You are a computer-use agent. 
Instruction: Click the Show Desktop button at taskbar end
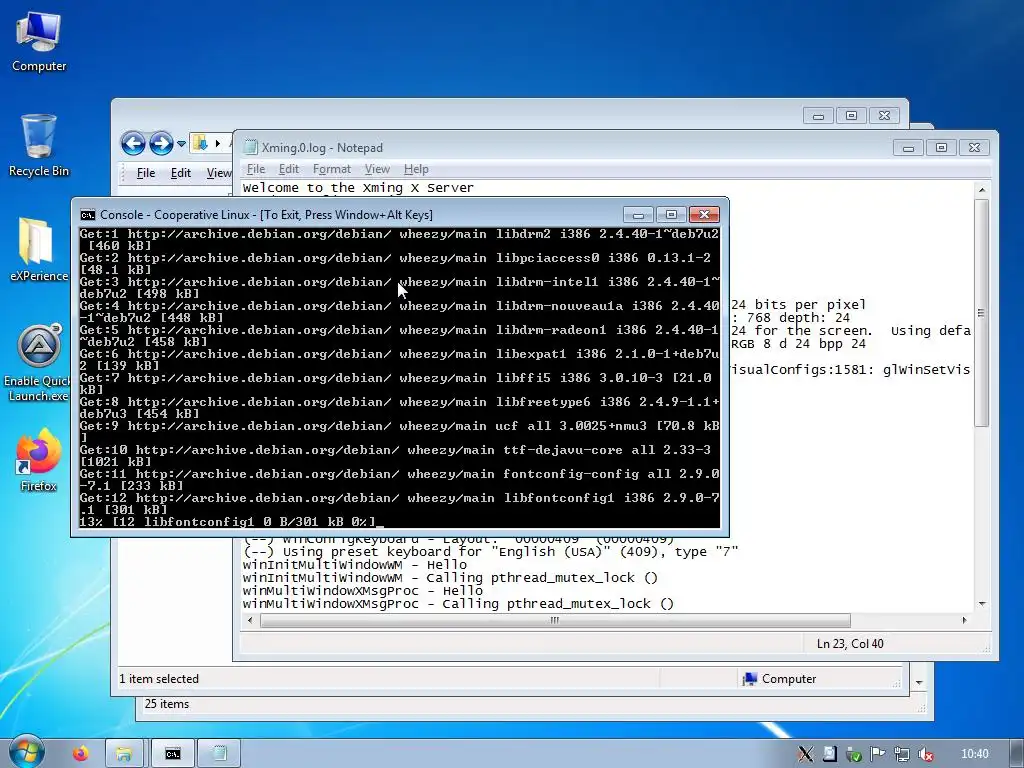click(x=1018, y=754)
